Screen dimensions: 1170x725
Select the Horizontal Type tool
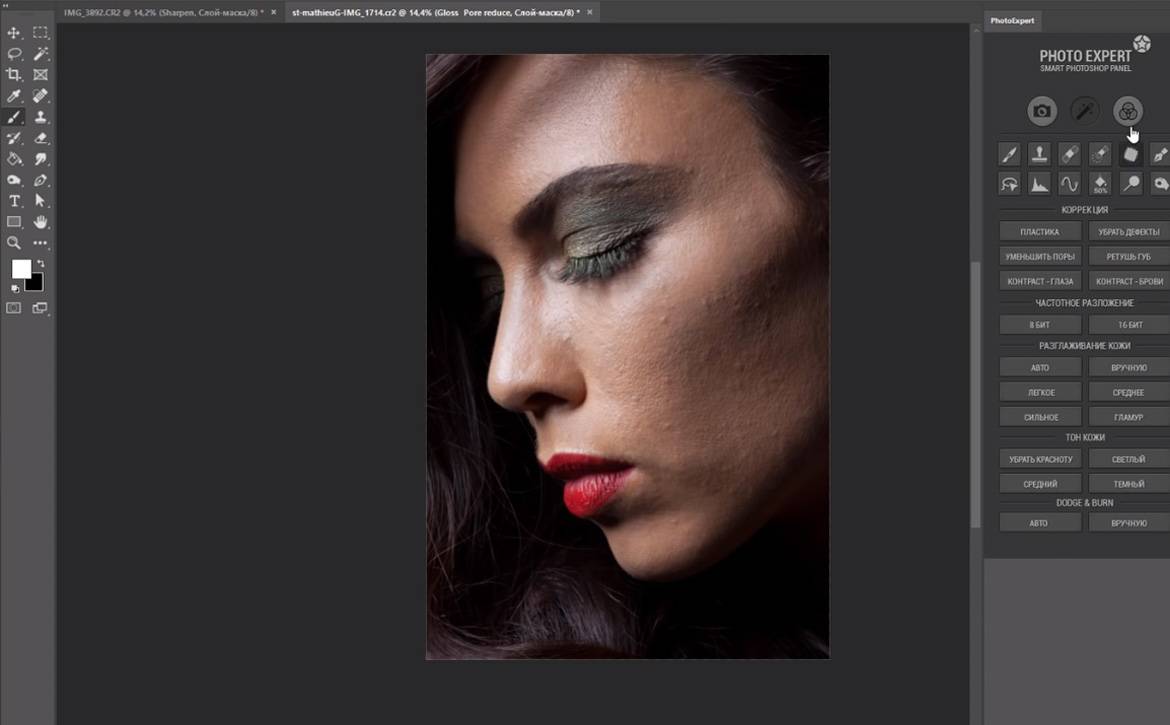[x=14, y=201]
